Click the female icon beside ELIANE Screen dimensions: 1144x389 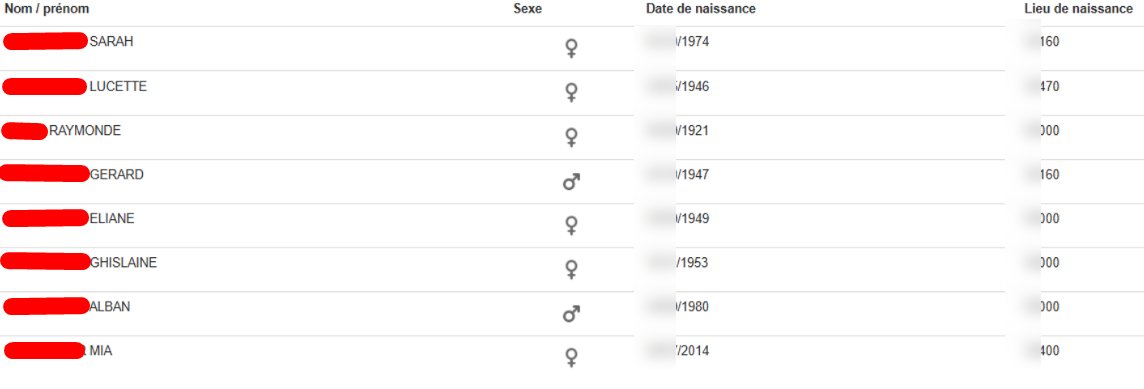click(x=572, y=226)
